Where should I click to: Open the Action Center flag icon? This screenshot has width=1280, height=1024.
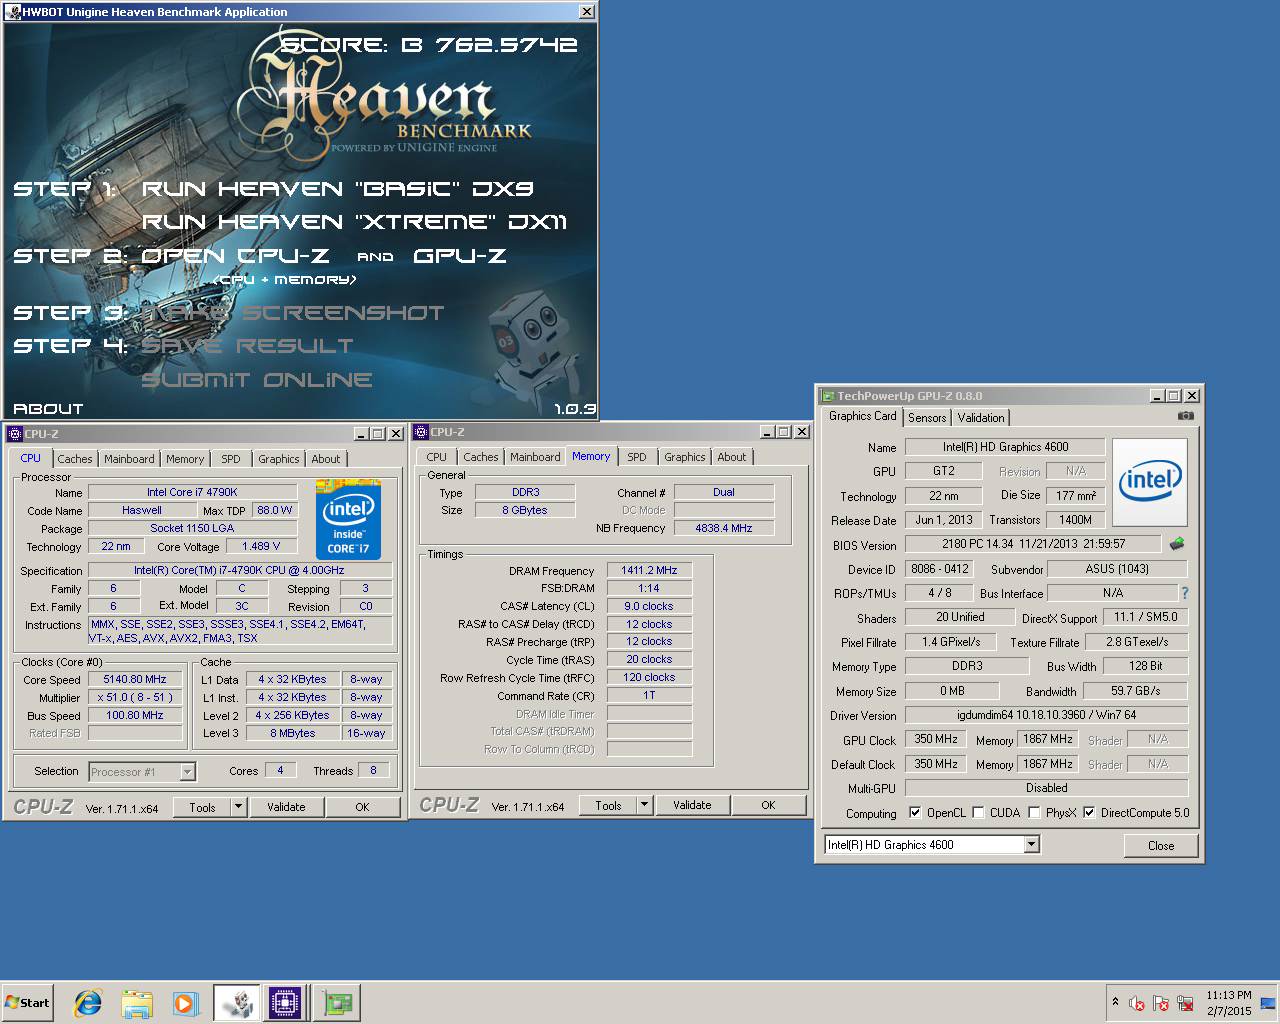[x=1161, y=1003]
